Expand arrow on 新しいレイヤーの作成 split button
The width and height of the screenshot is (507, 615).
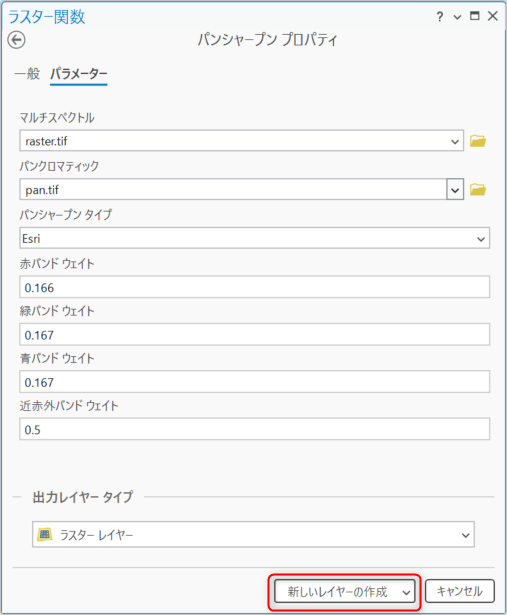[x=407, y=592]
